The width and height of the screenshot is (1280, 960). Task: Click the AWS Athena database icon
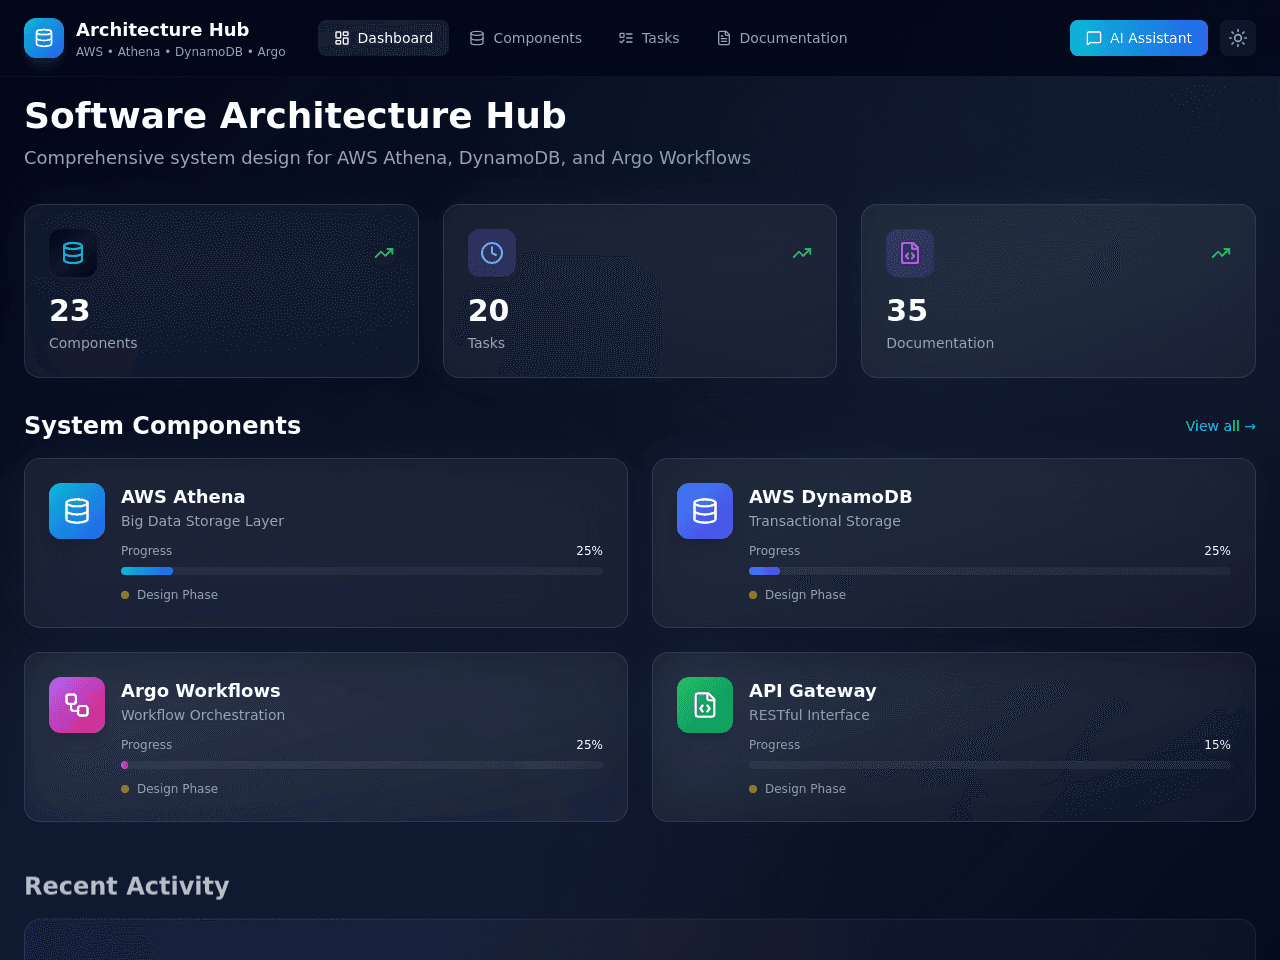77,511
